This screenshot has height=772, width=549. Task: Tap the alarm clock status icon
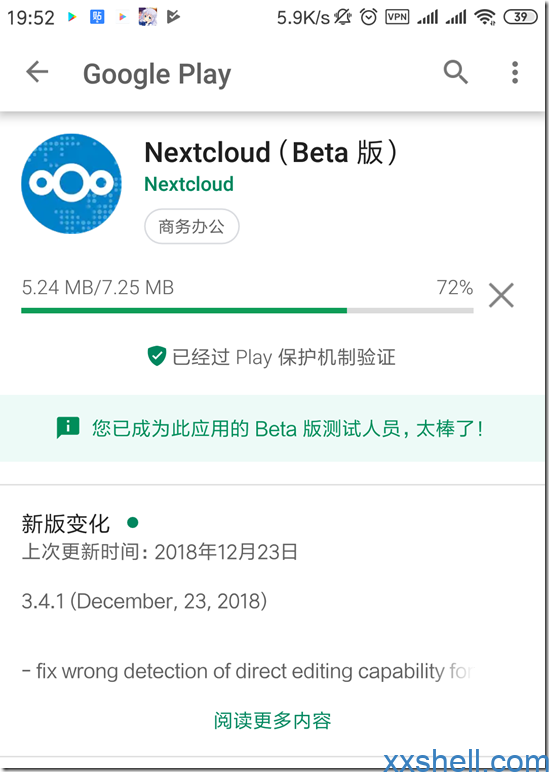click(368, 17)
